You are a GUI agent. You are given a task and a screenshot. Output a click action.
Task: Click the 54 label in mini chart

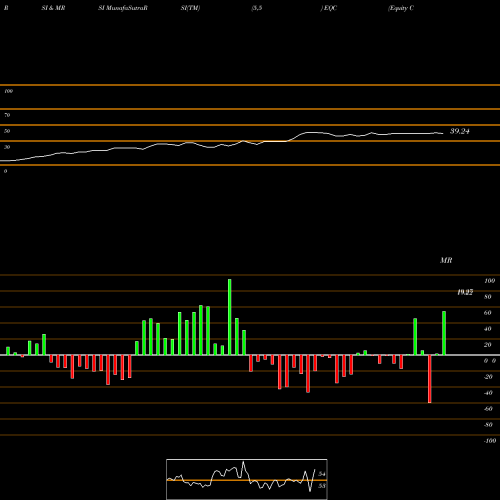pyautogui.click(x=322, y=474)
